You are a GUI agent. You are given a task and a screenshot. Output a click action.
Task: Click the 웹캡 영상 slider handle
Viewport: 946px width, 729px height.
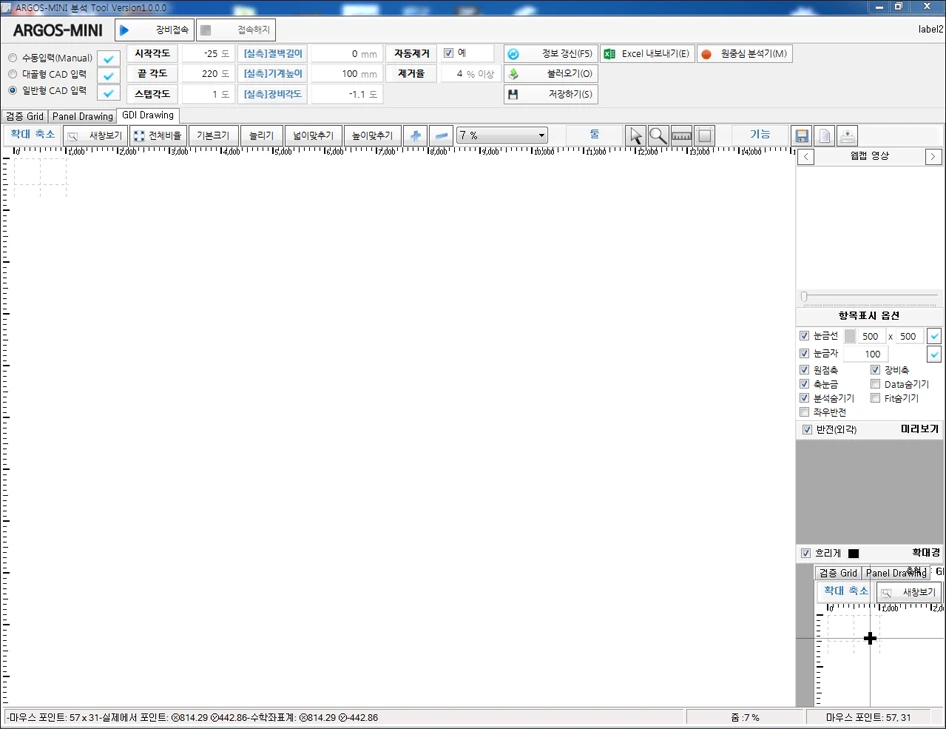click(x=804, y=296)
